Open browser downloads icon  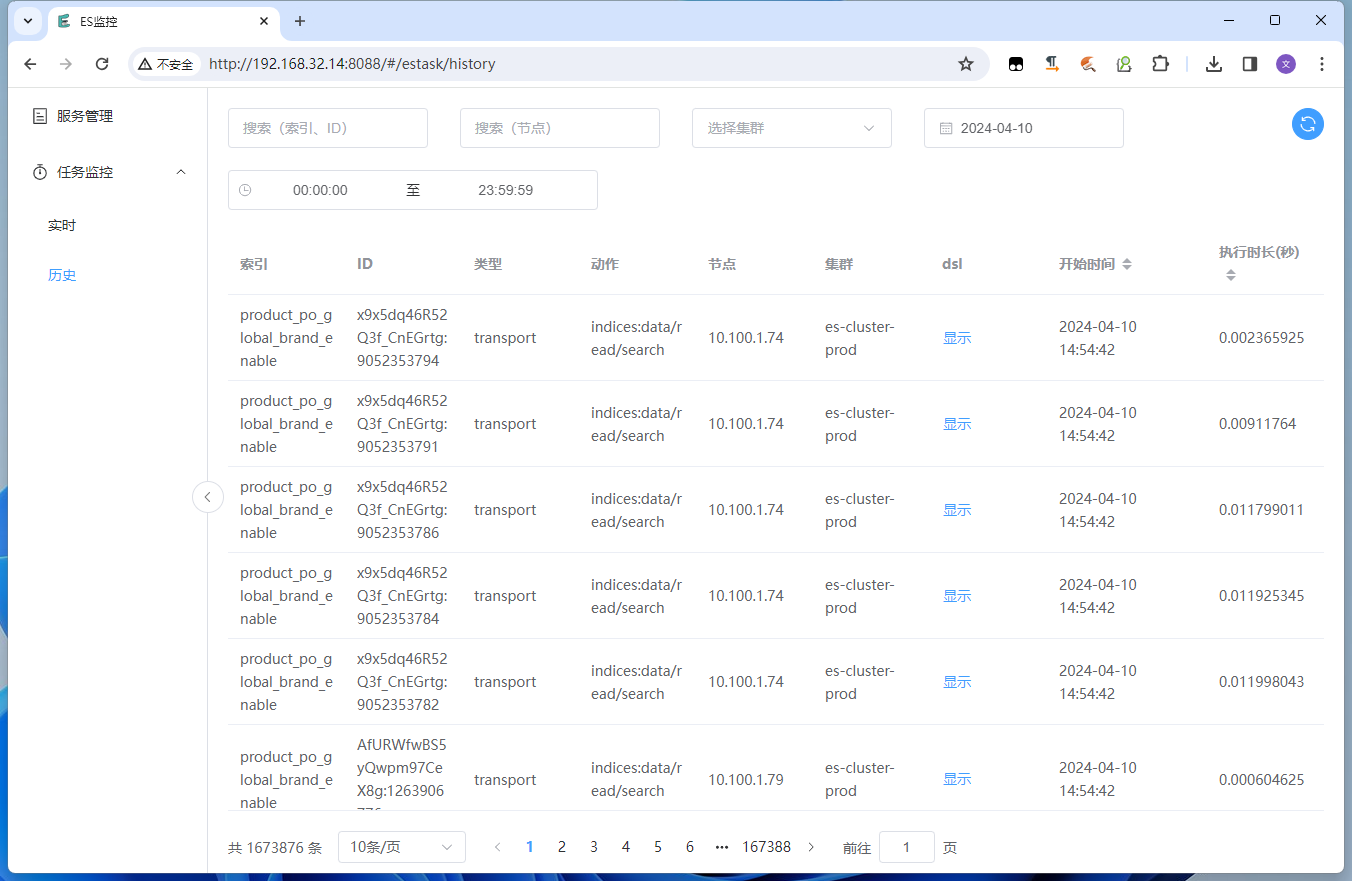[1214, 64]
